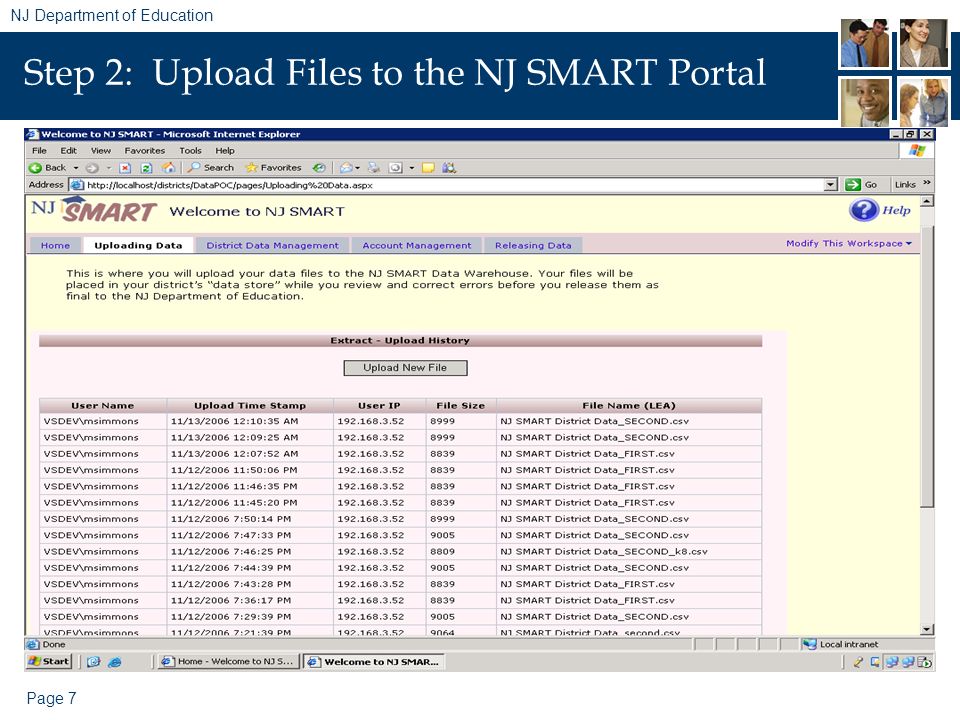The height and width of the screenshot is (720, 960).
Task: Click timestamp '11/12/2006 11:50:06 PM'
Action: 234,470
